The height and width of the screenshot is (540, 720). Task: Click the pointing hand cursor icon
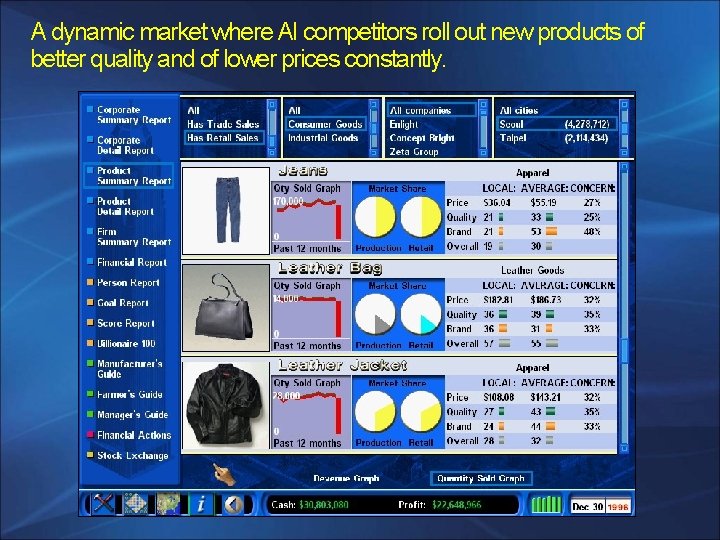coord(224,474)
